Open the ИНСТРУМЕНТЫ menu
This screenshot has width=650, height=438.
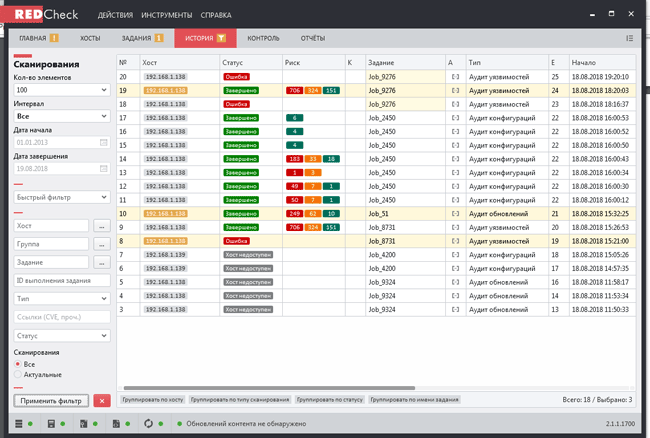pos(167,15)
